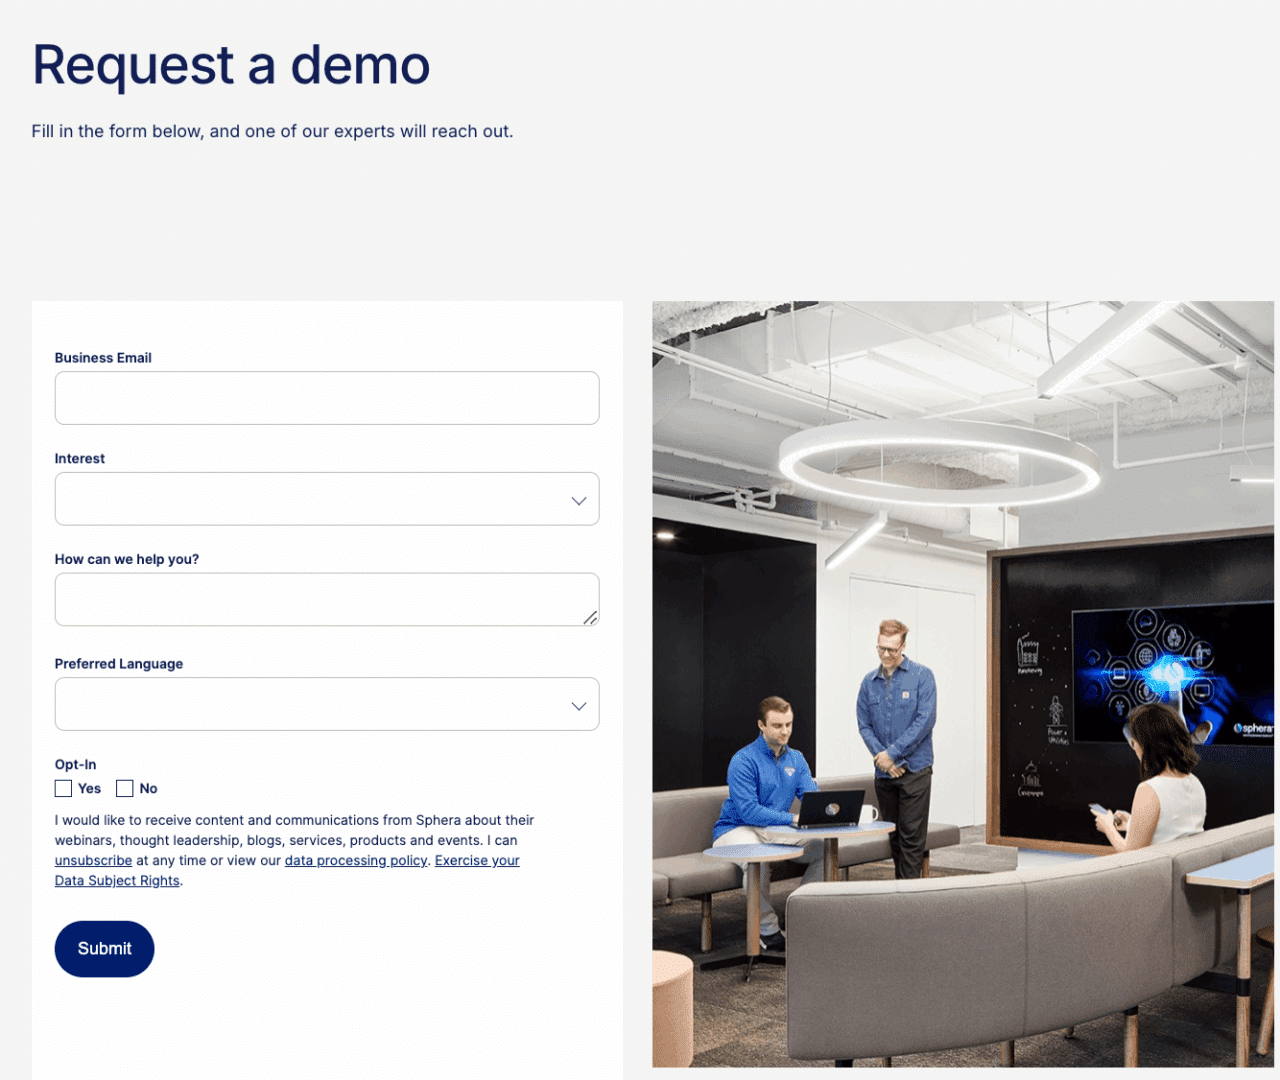View the data processing policy
The image size is (1280, 1080).
356,860
